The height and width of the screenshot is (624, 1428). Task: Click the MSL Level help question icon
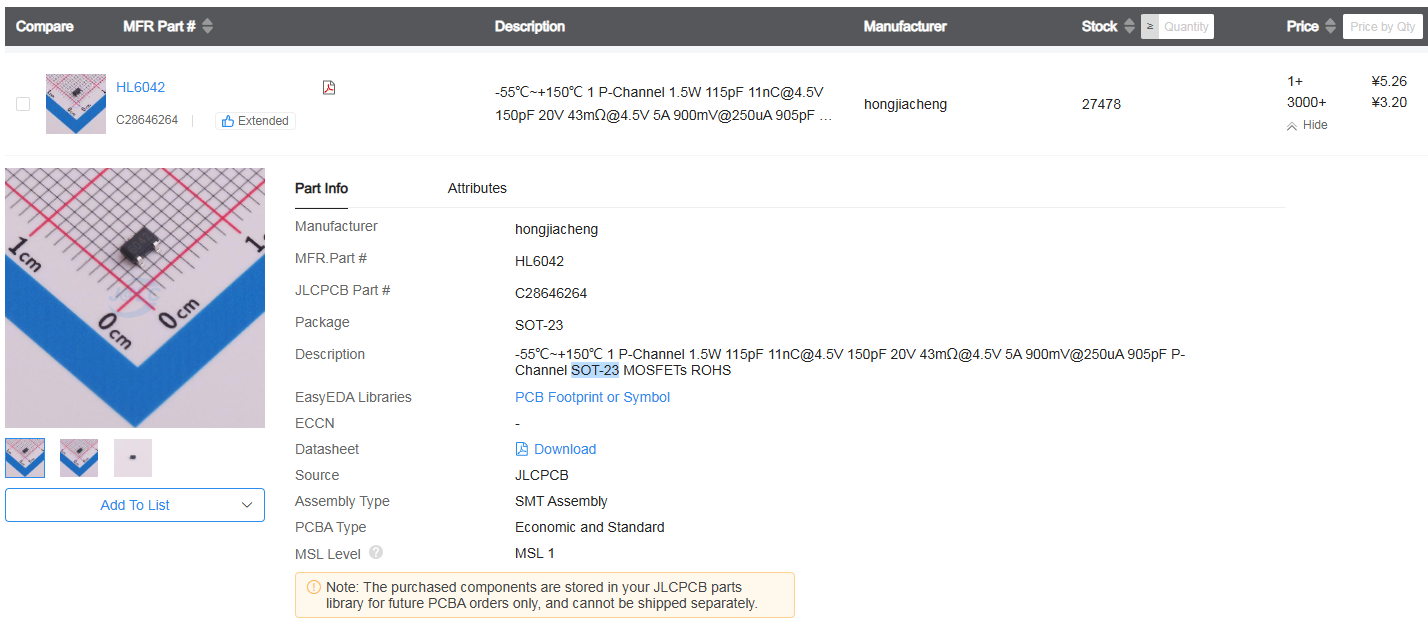(x=376, y=552)
